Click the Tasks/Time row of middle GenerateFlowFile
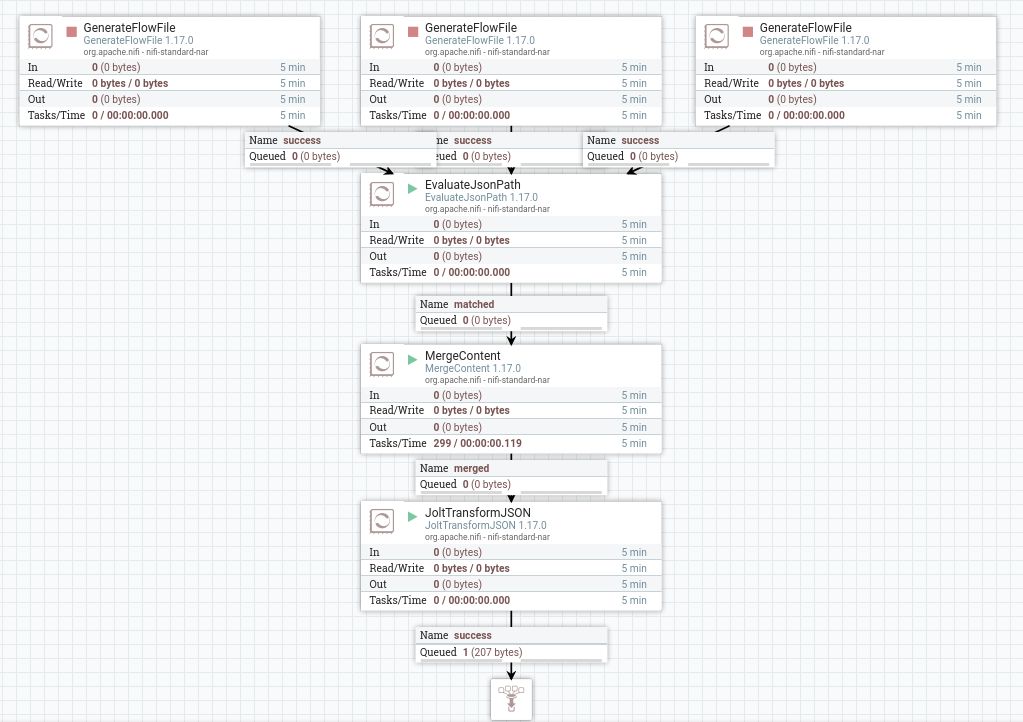 click(511, 115)
